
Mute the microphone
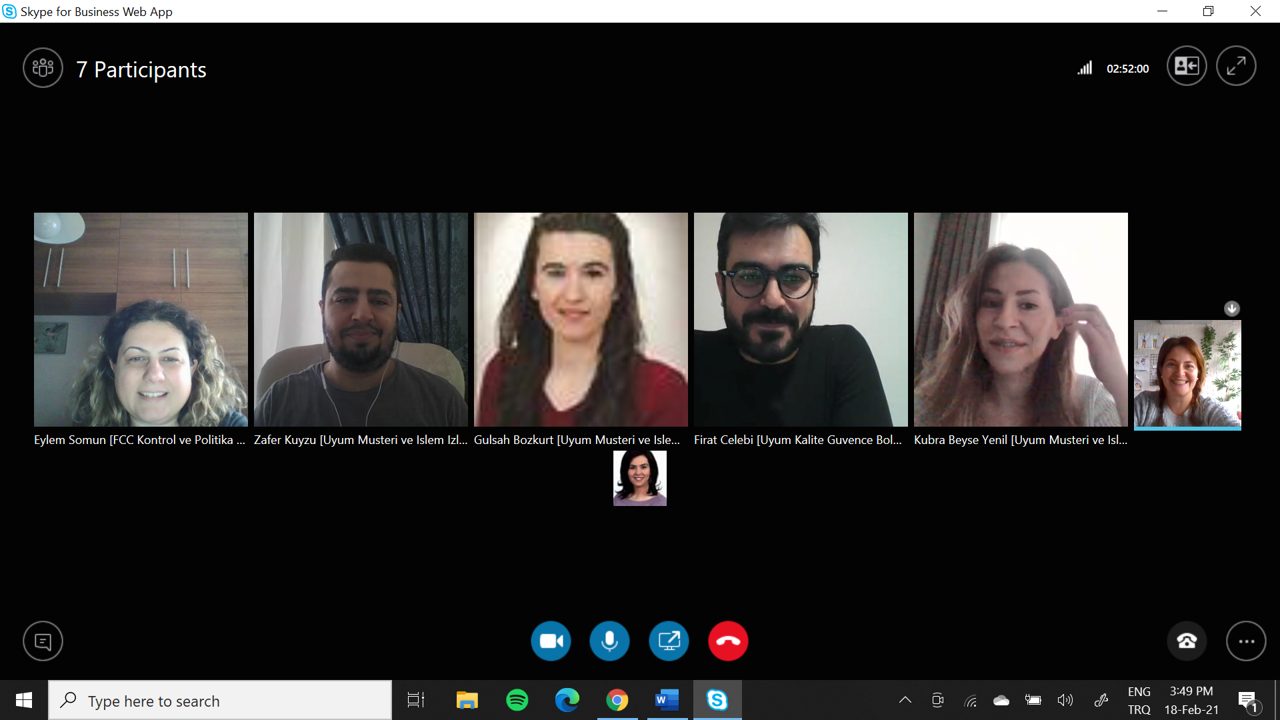point(609,641)
